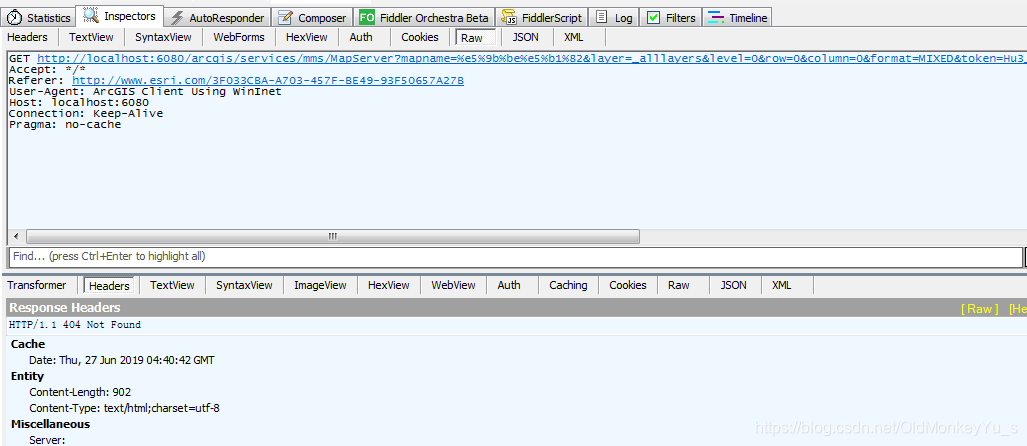Select response JSON inspector tab

(734, 285)
